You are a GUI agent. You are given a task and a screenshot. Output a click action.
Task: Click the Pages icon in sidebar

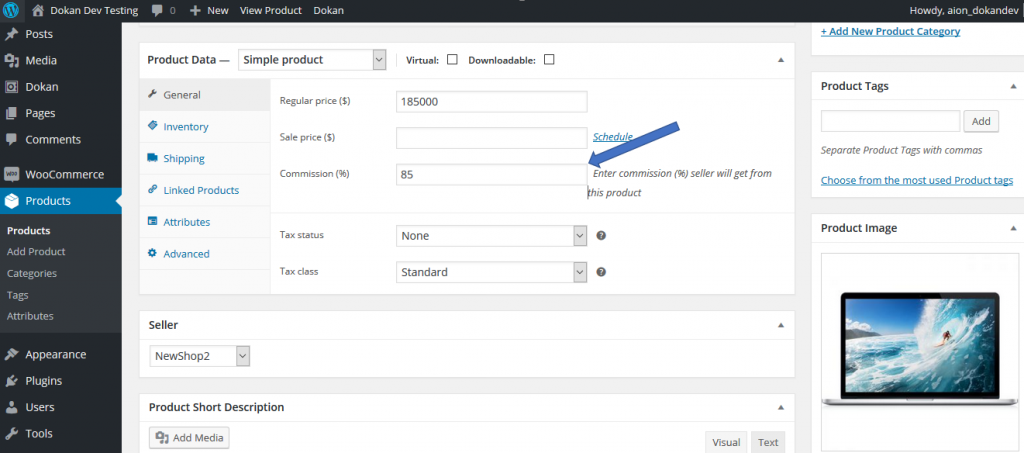pyautogui.click(x=11, y=114)
